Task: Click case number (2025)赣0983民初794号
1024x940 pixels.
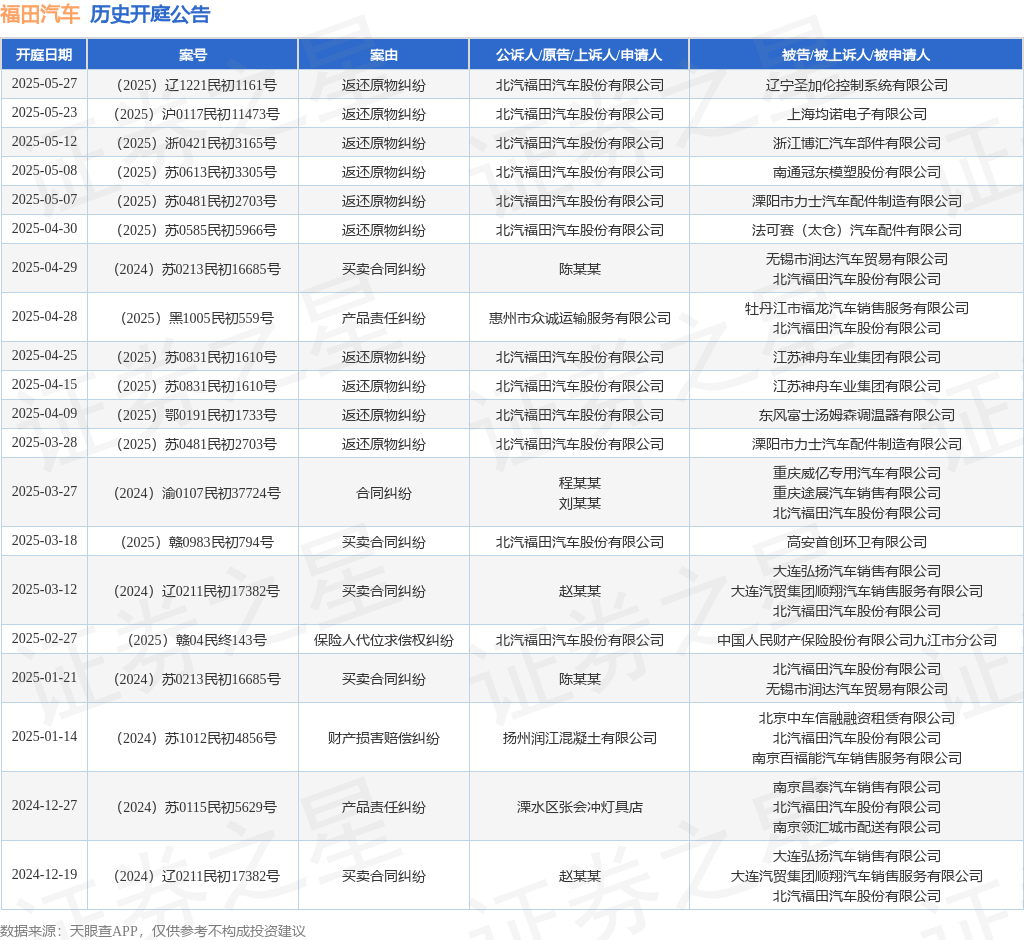Action: [197, 542]
